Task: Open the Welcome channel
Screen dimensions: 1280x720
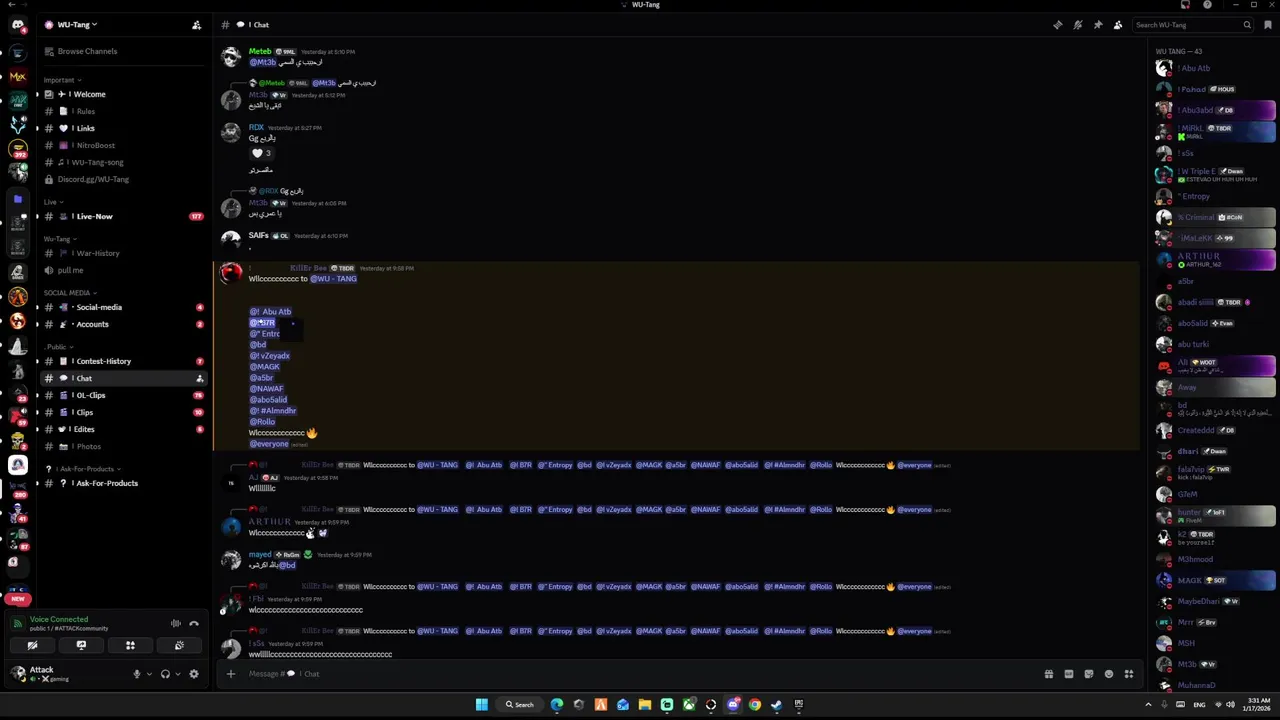Action: [123, 94]
